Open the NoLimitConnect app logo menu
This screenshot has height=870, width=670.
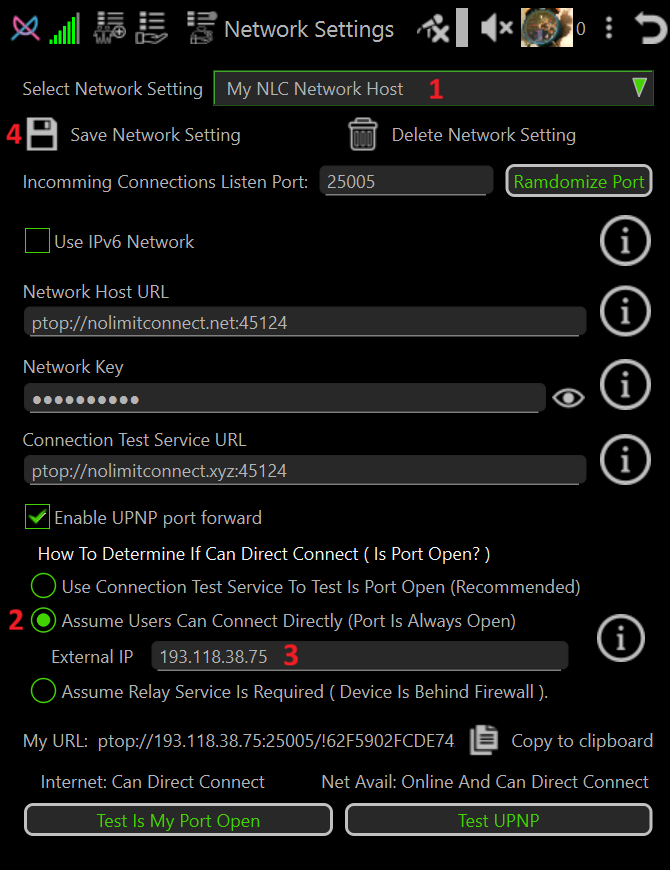[x=23, y=27]
